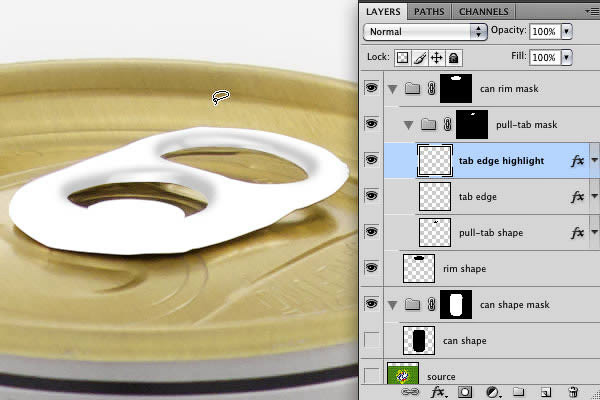Viewport: 600px width, 400px height.
Task: Open the Normal blend mode dropdown
Action: pos(425,32)
